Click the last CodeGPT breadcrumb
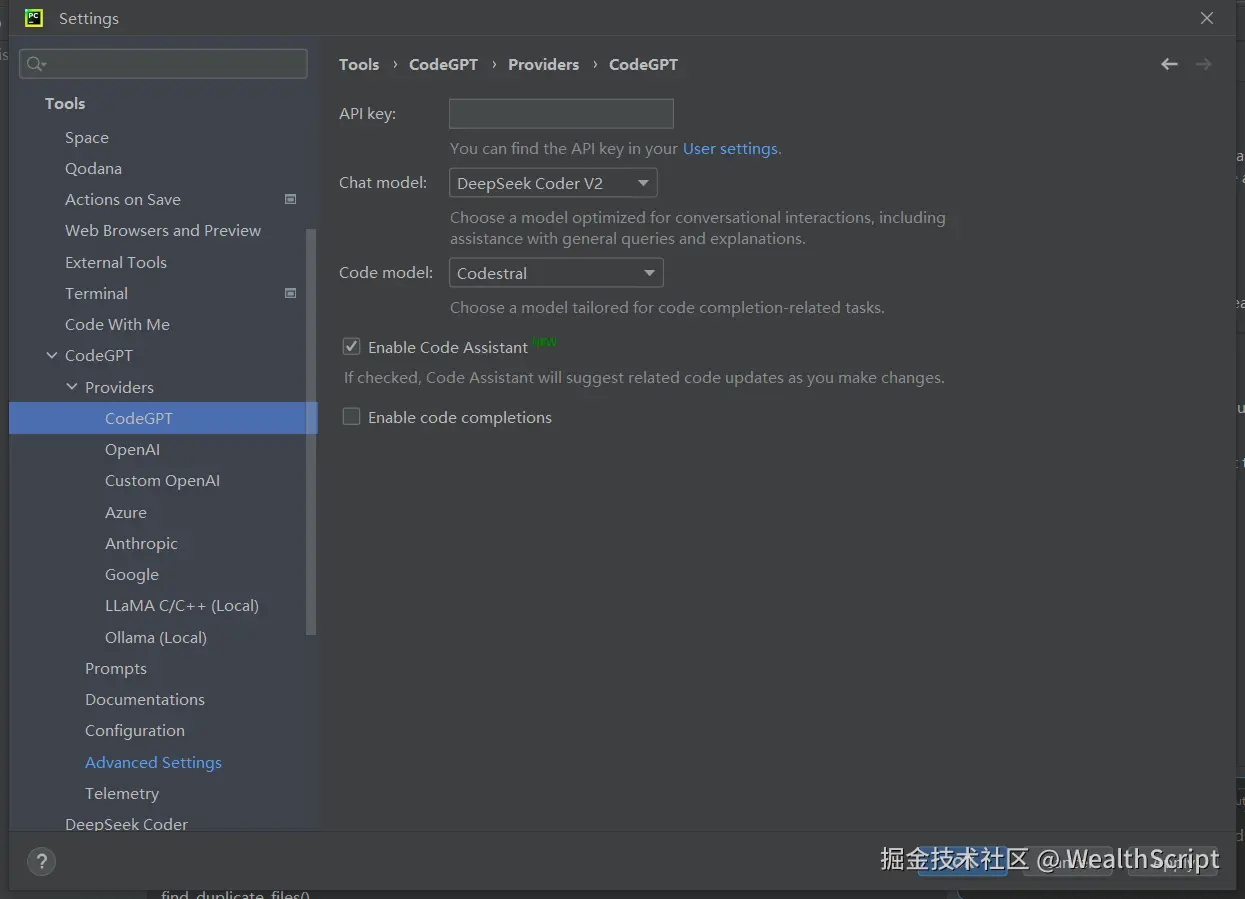1245x899 pixels. point(643,64)
